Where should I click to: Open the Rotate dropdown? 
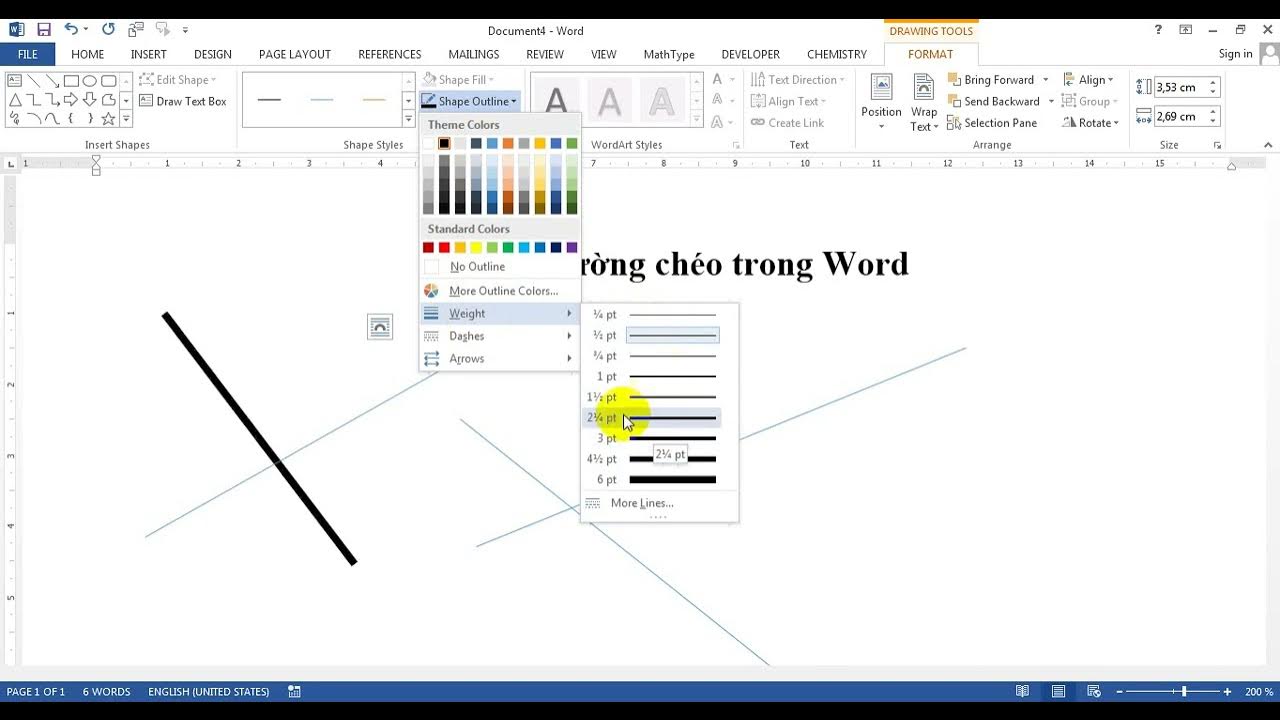coord(1091,123)
